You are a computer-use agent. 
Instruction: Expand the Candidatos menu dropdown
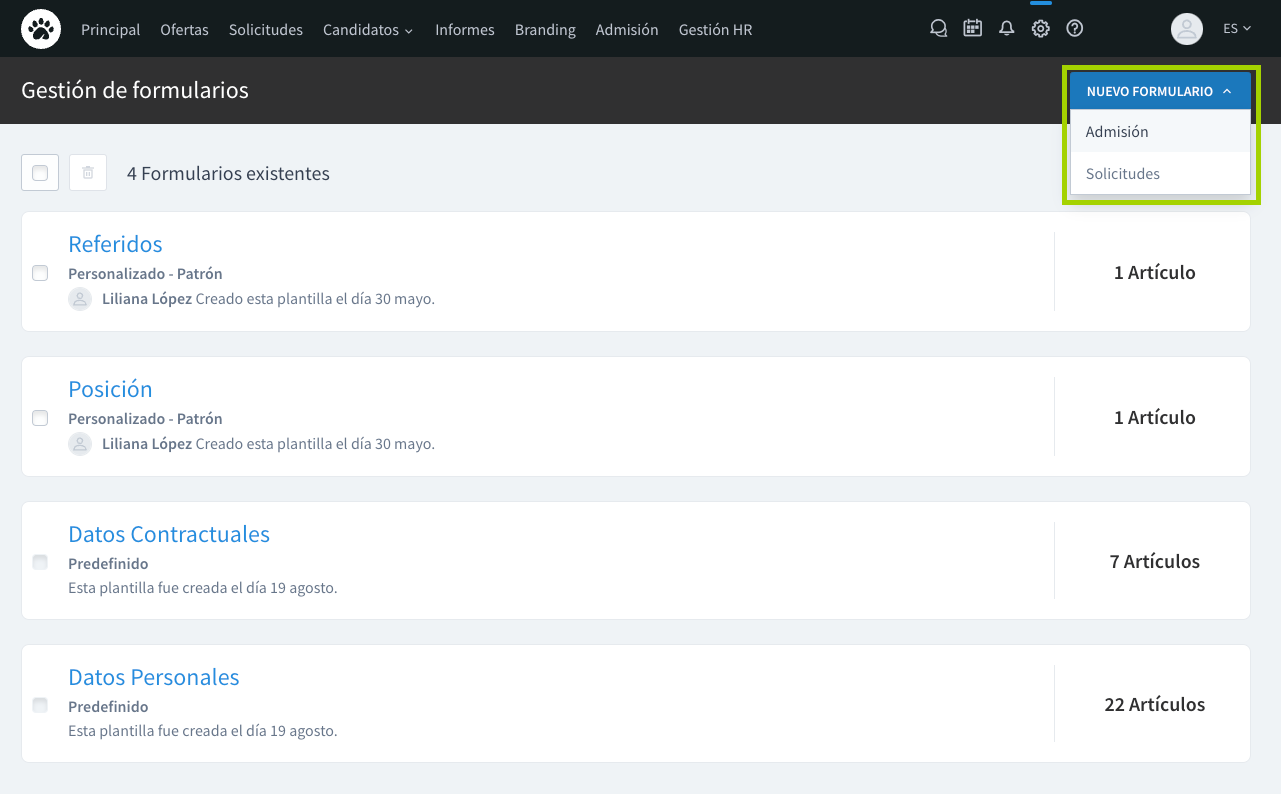(x=367, y=30)
